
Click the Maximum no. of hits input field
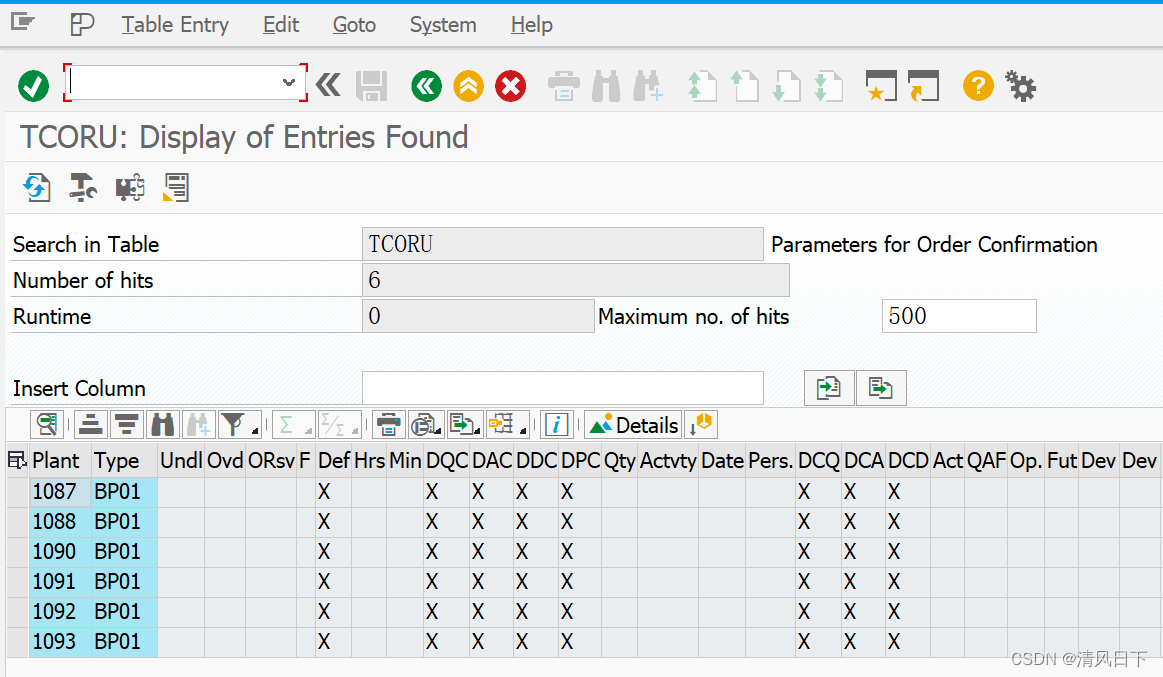point(958,316)
